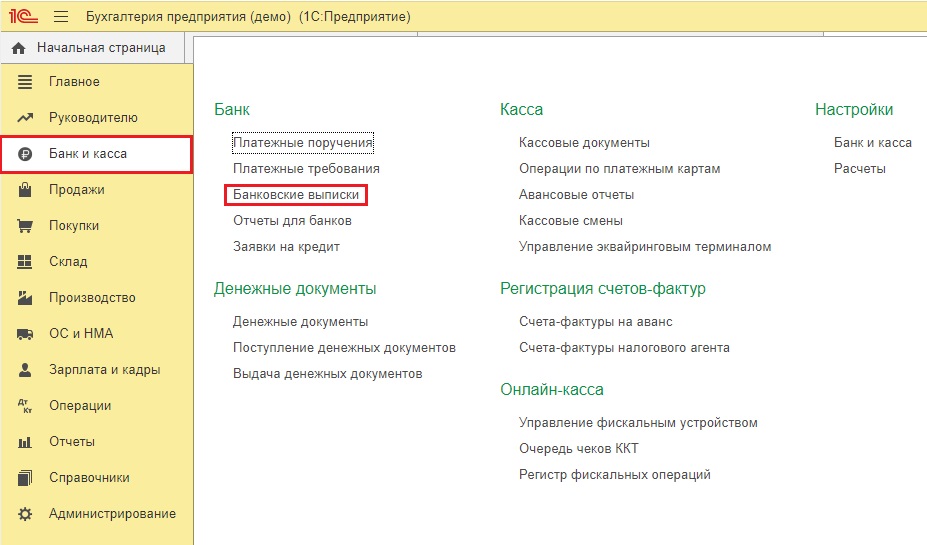Click the Продажи shopping bag icon
This screenshot has height=545, width=927.
[x=26, y=190]
